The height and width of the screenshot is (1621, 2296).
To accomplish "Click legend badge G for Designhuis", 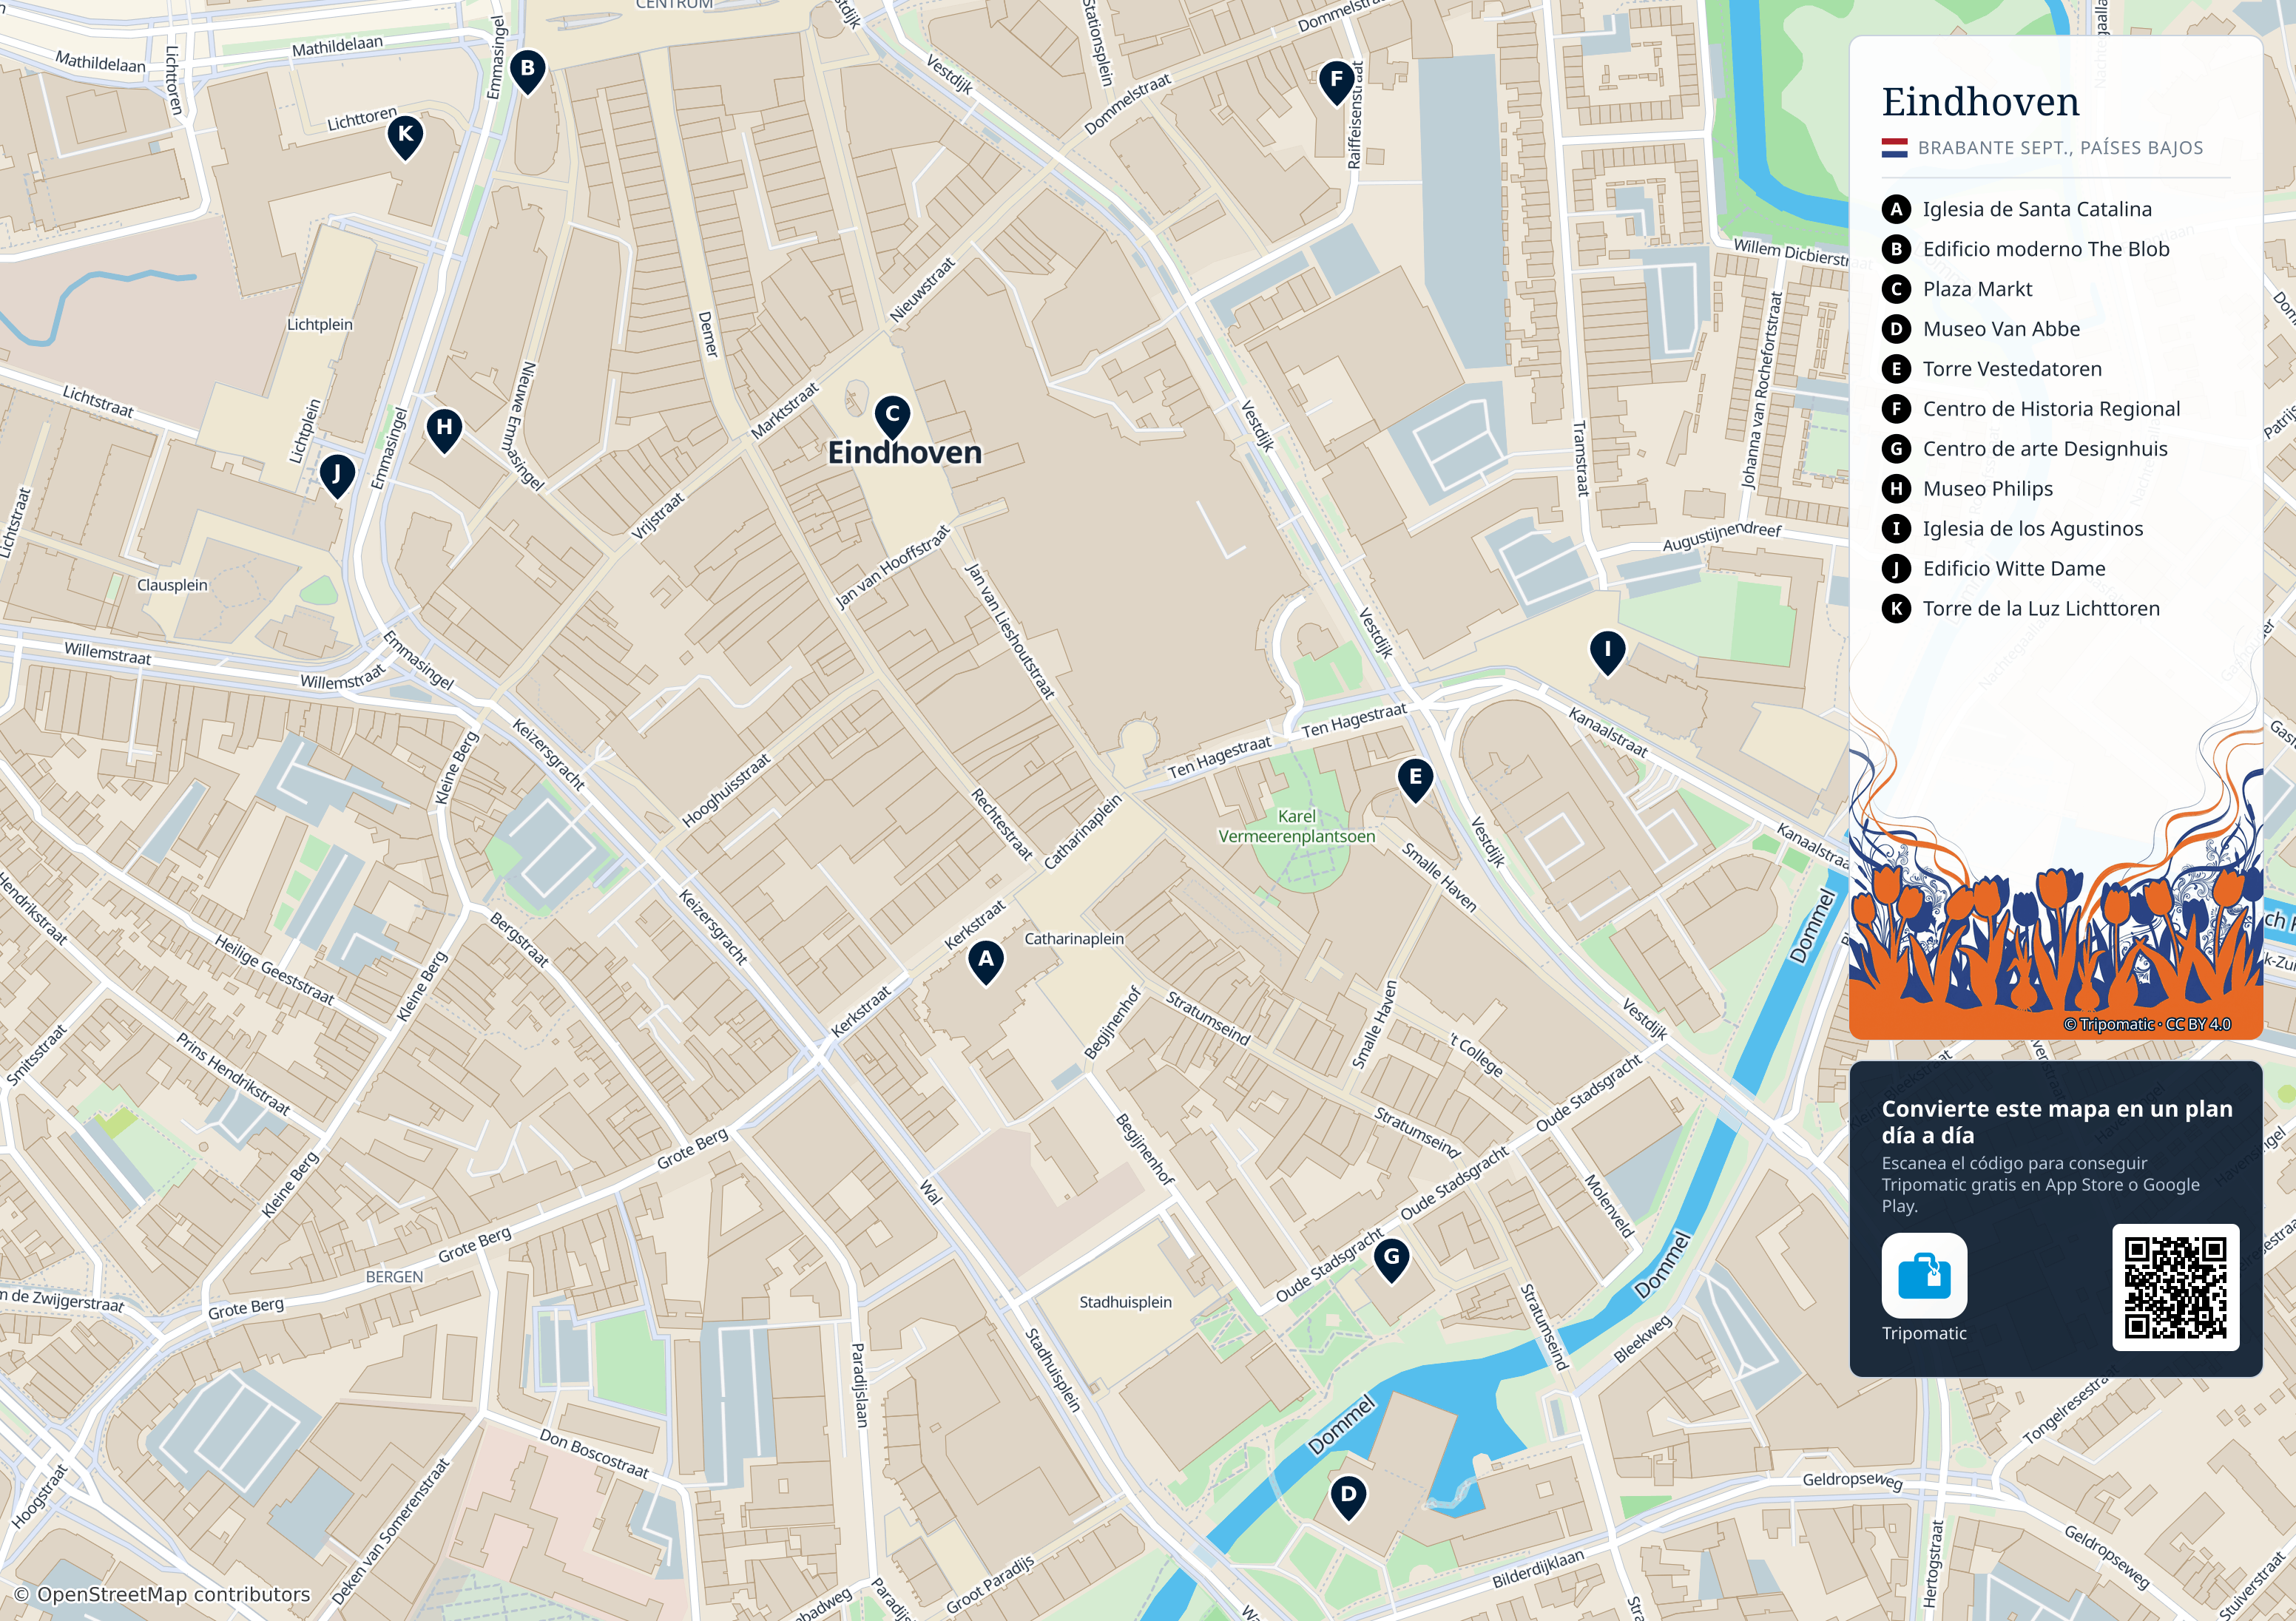I will coord(1896,449).
